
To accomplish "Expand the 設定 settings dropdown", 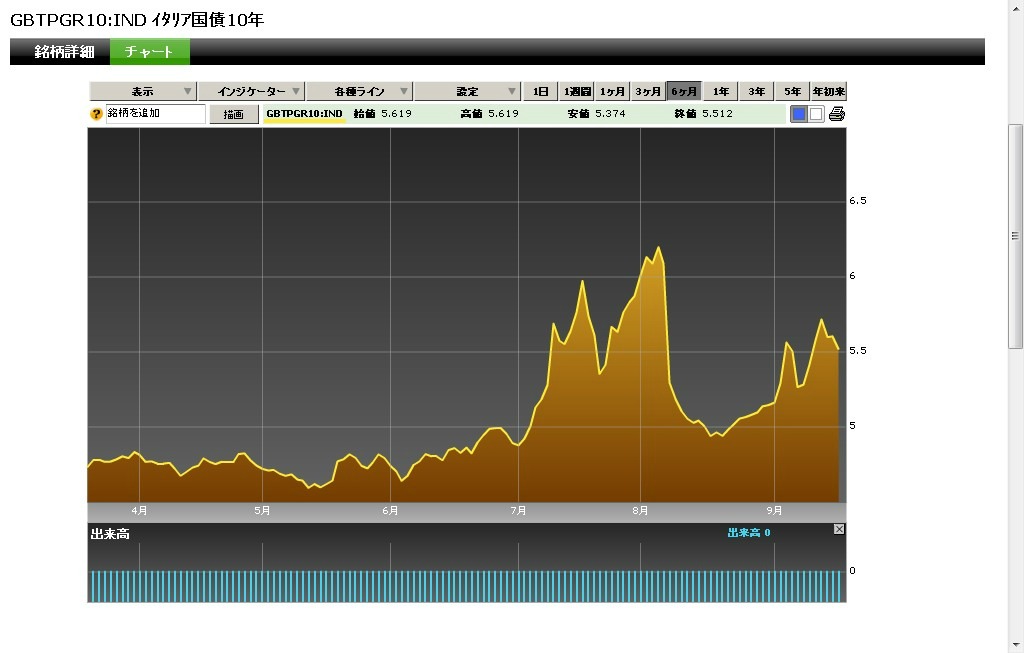I will pos(467,92).
